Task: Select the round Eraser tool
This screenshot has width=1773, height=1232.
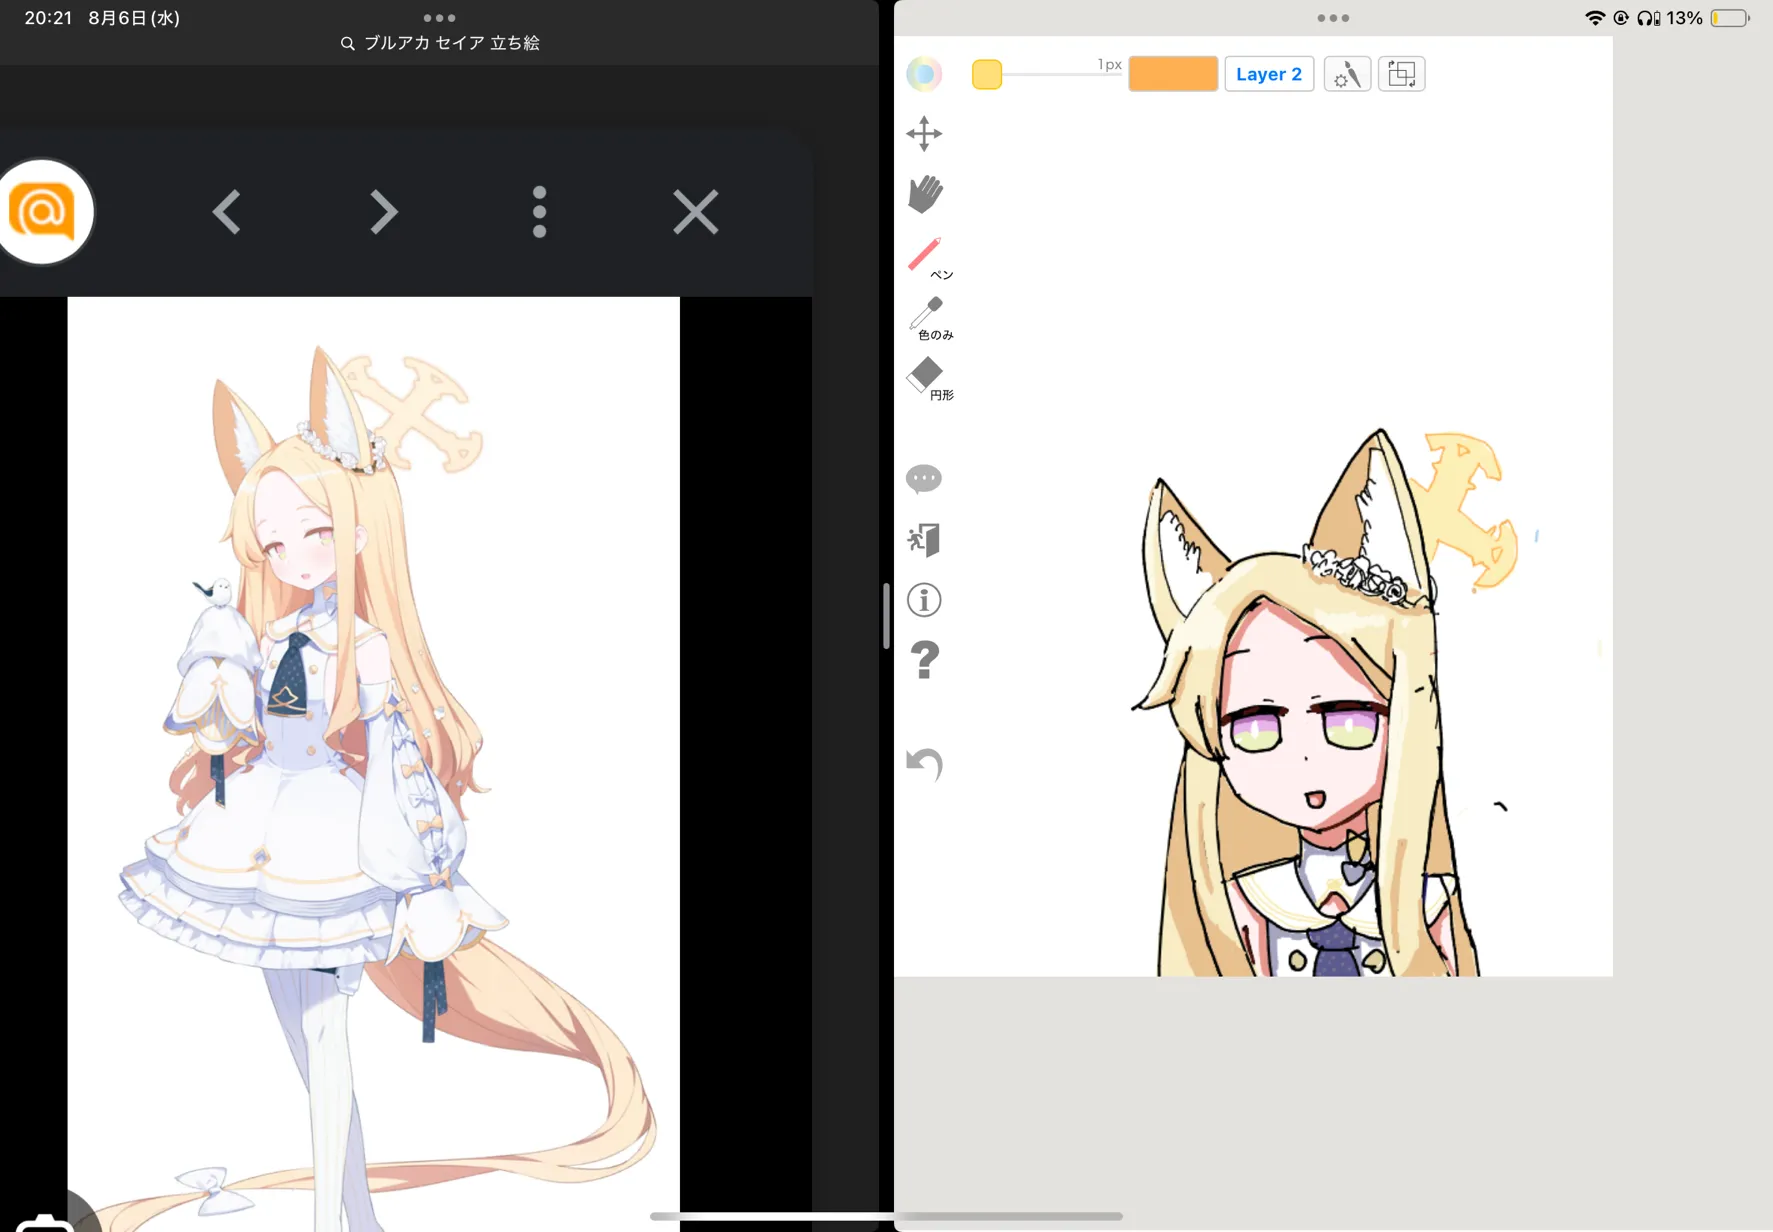Action: (x=928, y=379)
